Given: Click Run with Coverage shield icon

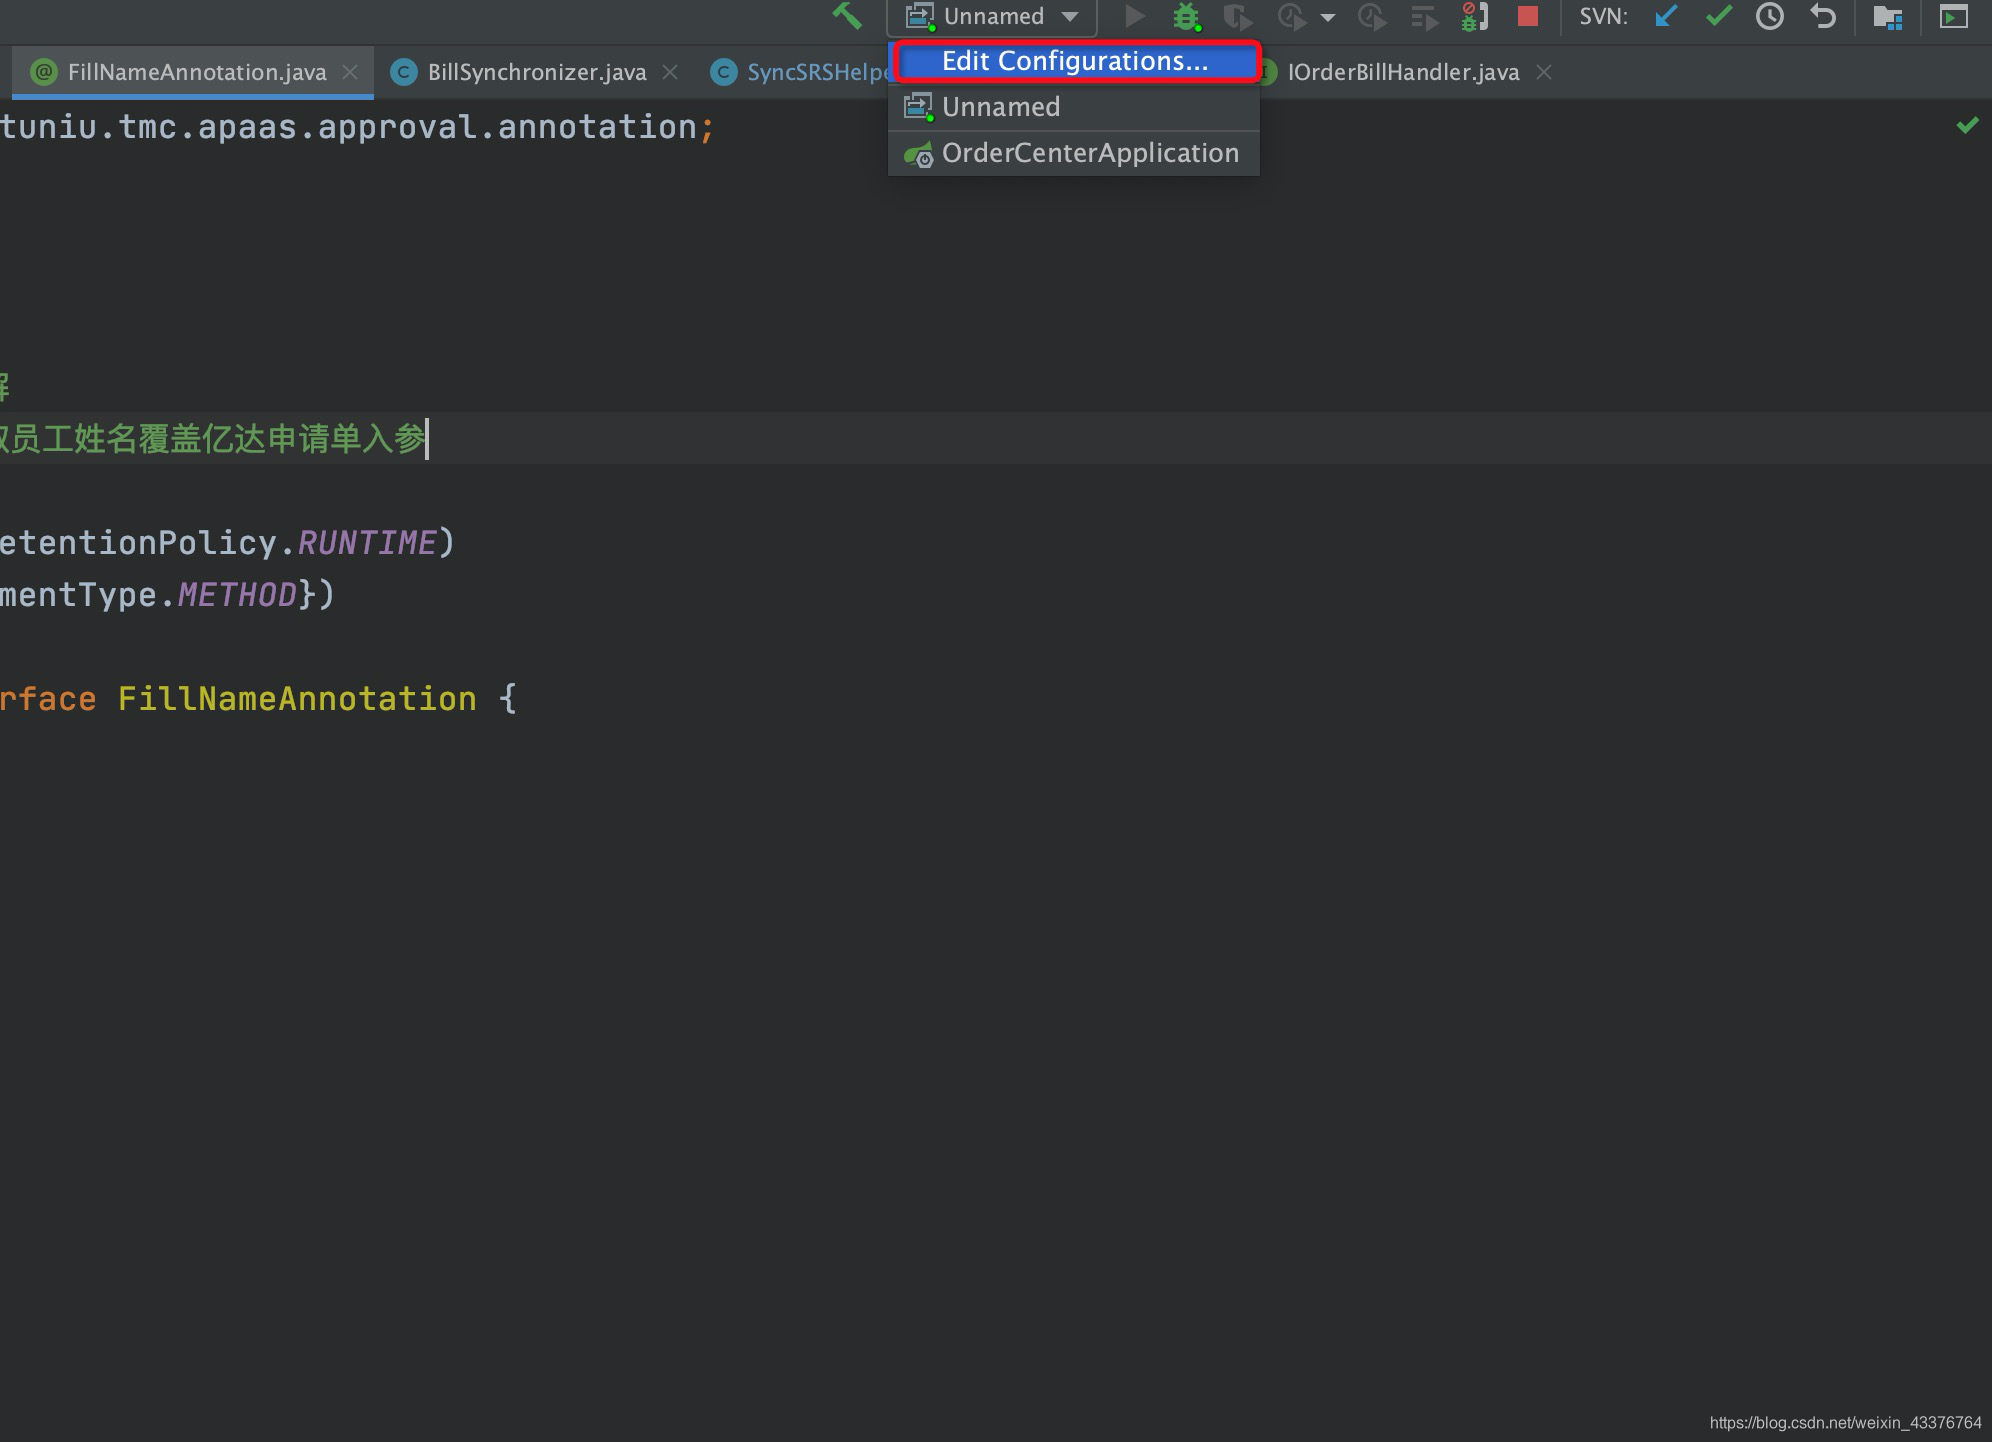Looking at the screenshot, I should [1237, 17].
